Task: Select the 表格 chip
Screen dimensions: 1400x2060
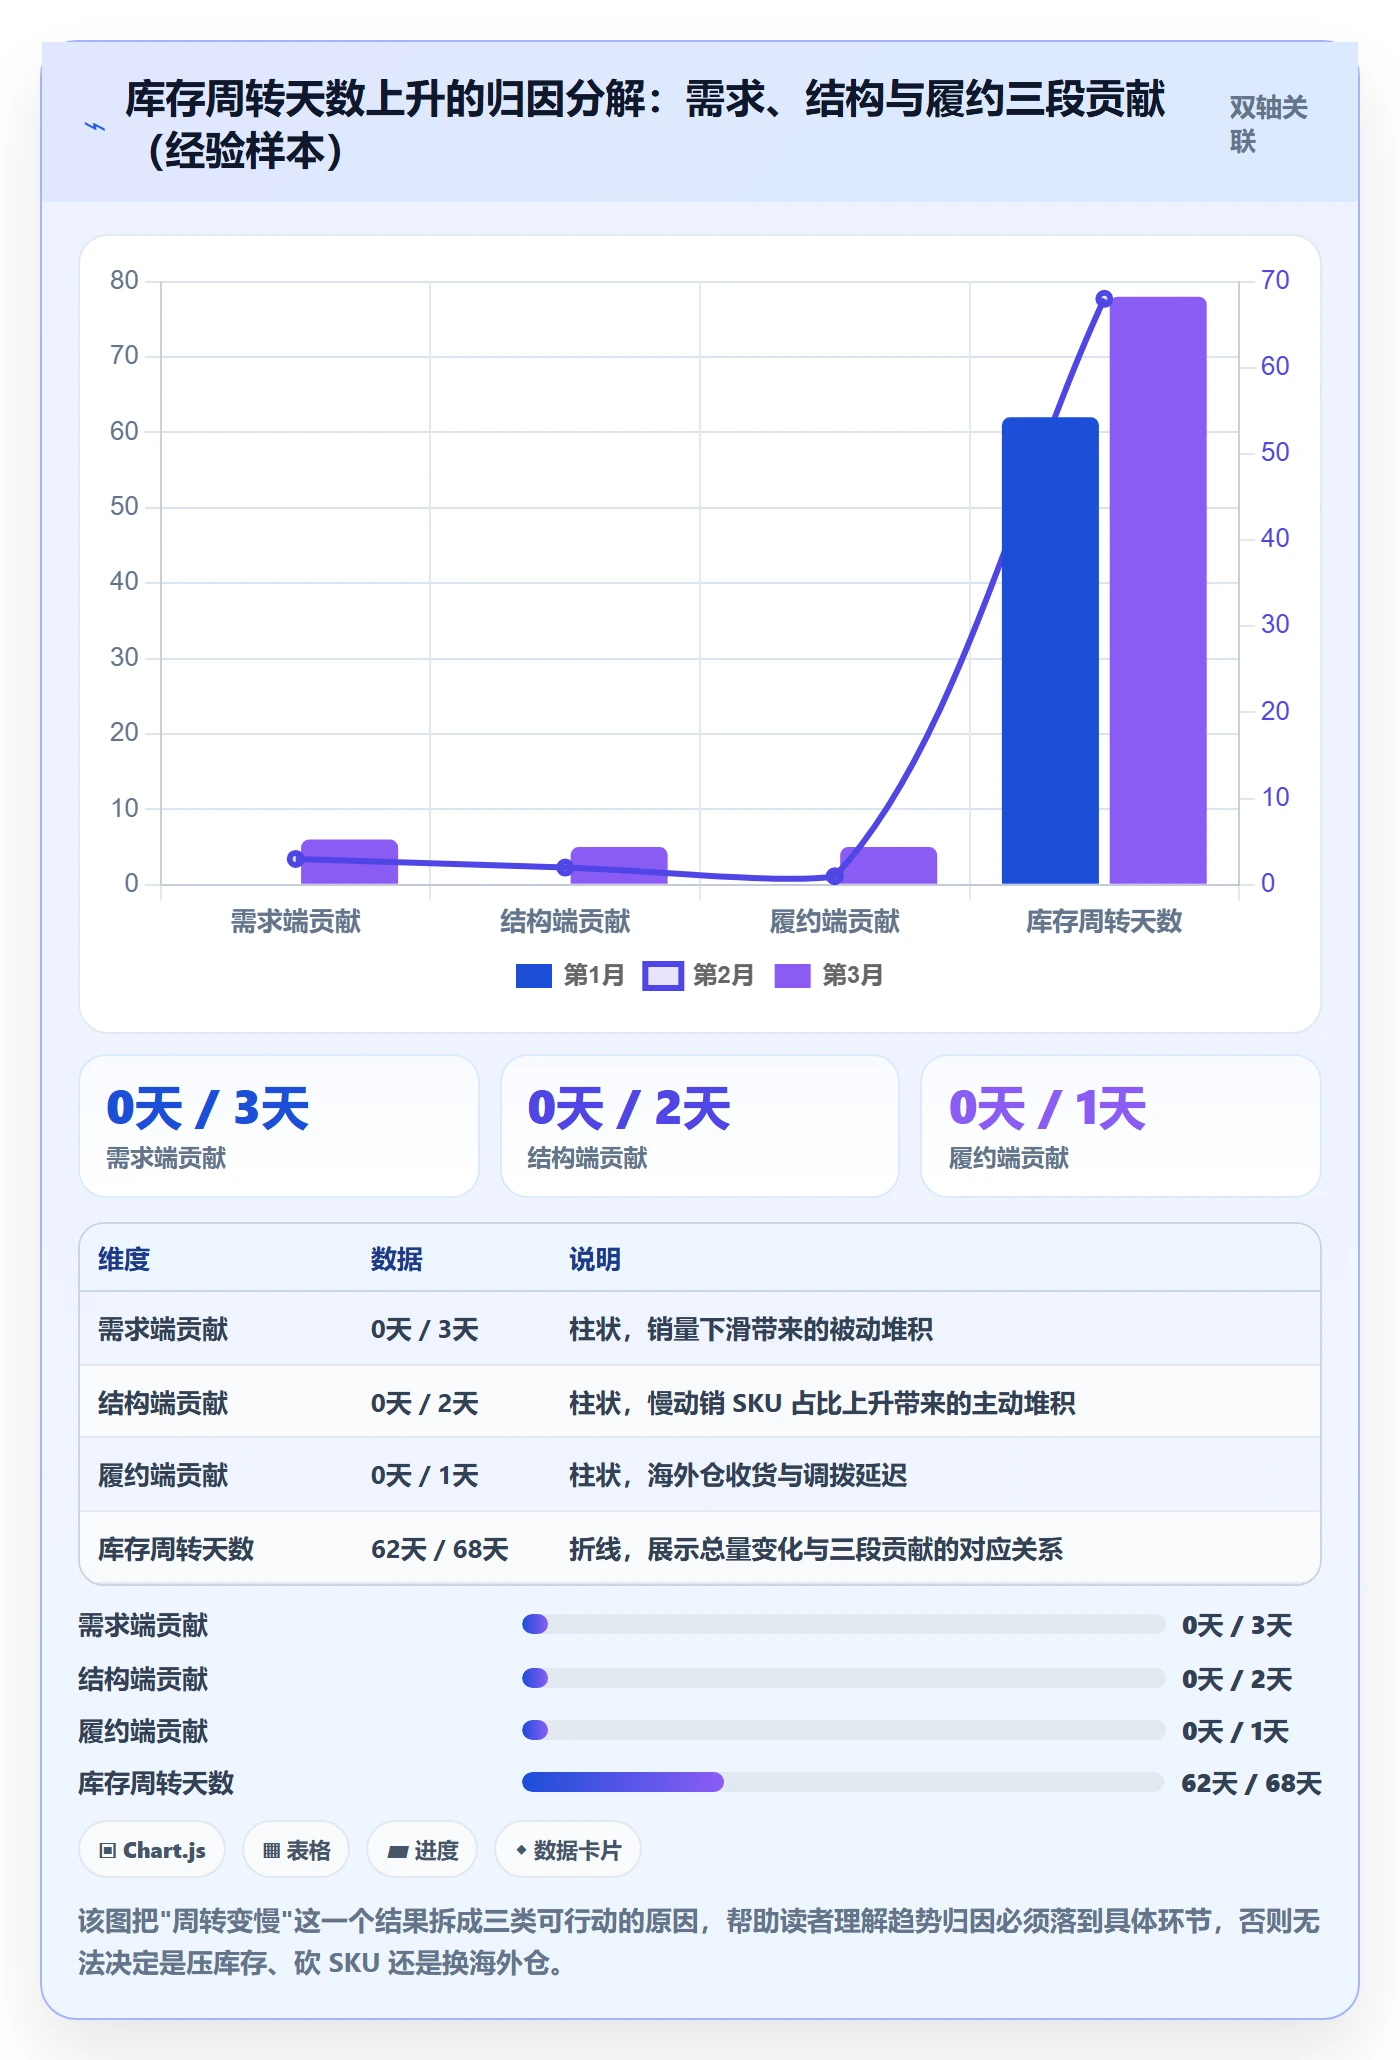Action: click(x=296, y=1851)
